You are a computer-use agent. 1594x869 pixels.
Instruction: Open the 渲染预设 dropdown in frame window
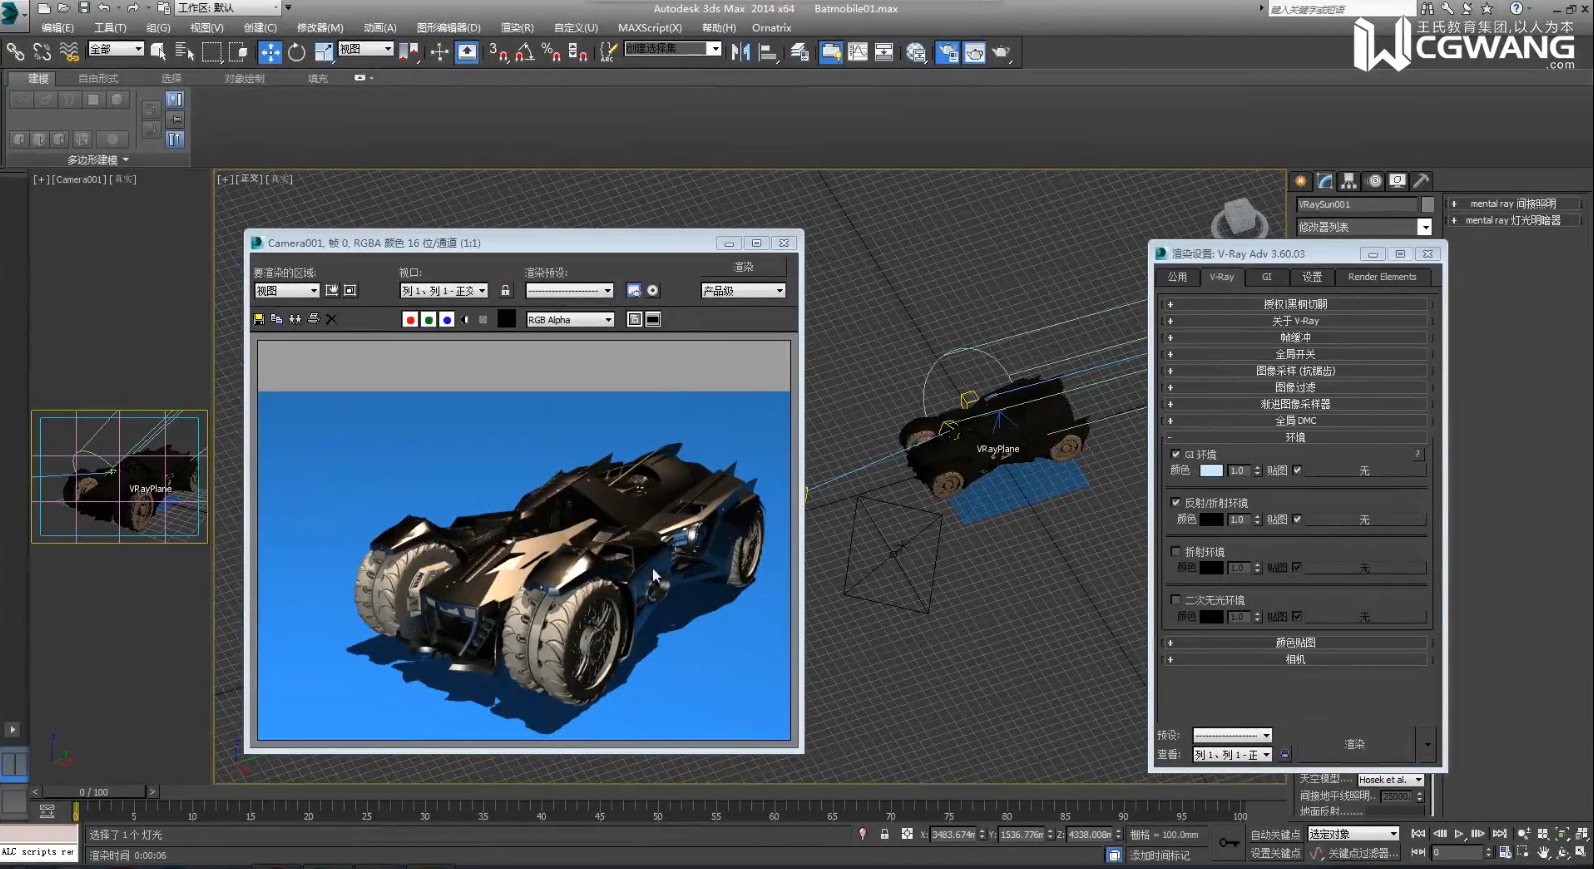pyautogui.click(x=570, y=290)
